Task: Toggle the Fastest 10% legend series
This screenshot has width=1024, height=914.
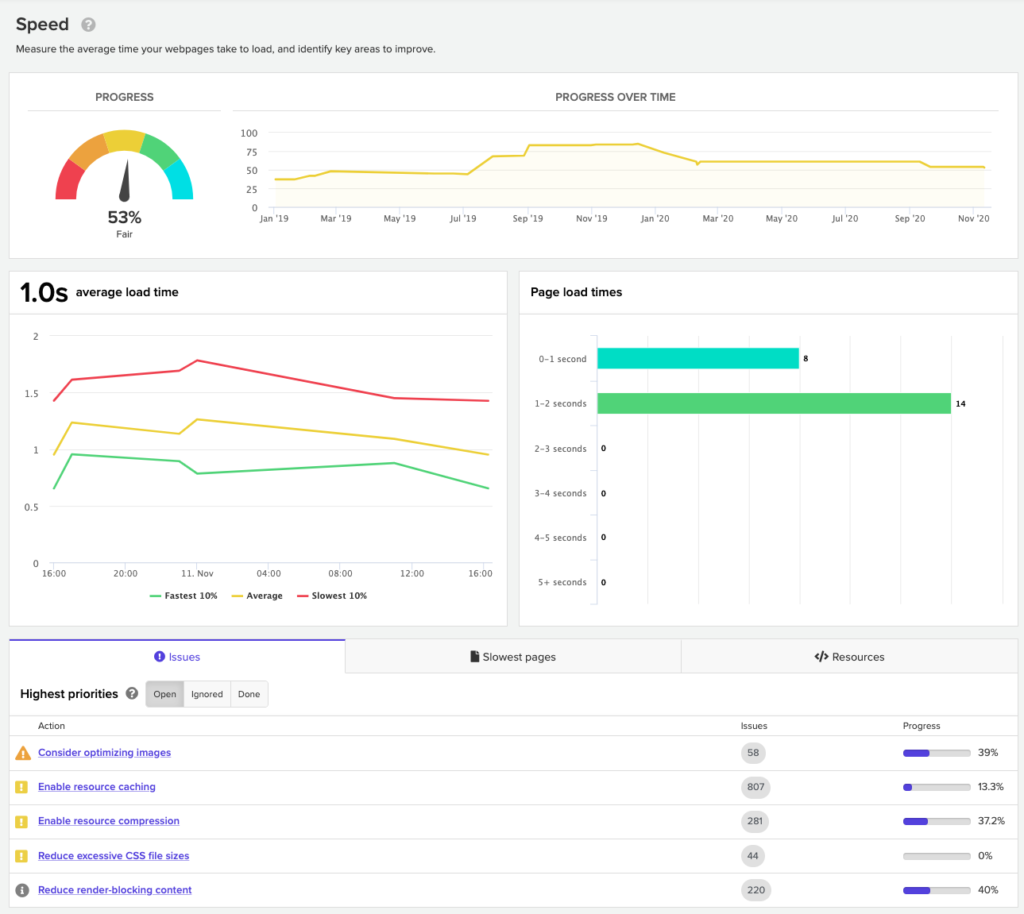Action: click(x=184, y=595)
